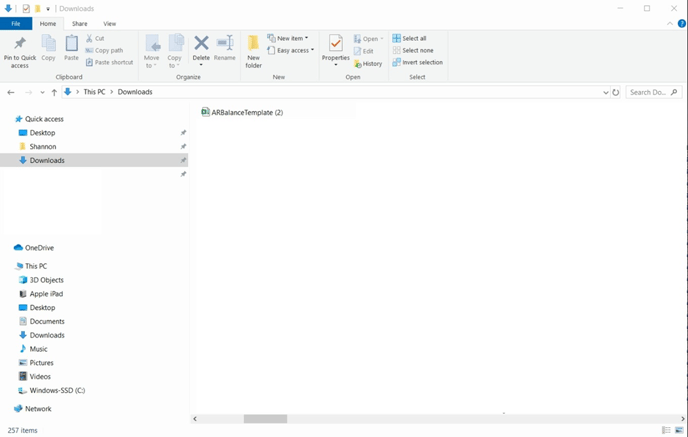
Task: Open the New item dropdown
Action: point(288,38)
